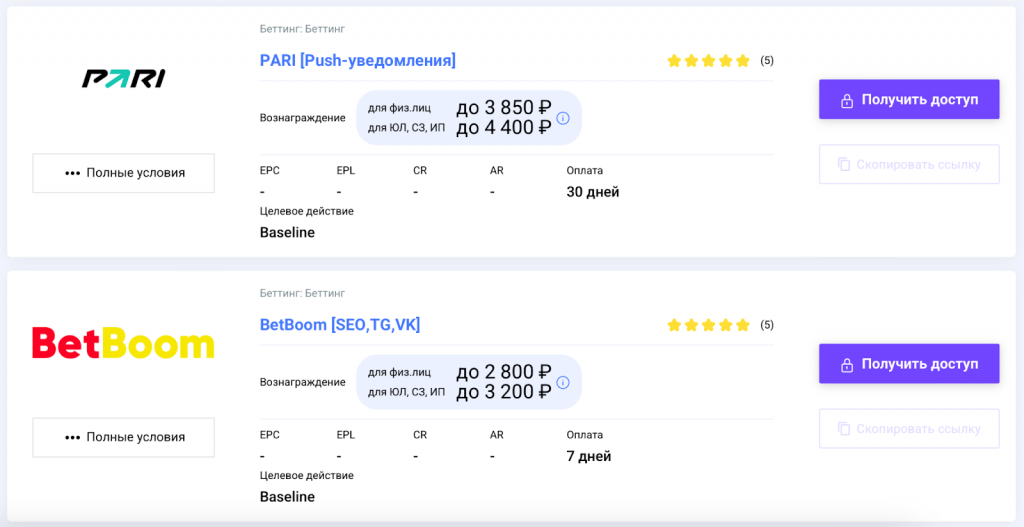Image resolution: width=1024 pixels, height=527 pixels.
Task: Click PARI five-star rating
Action: pyautogui.click(x=708, y=61)
